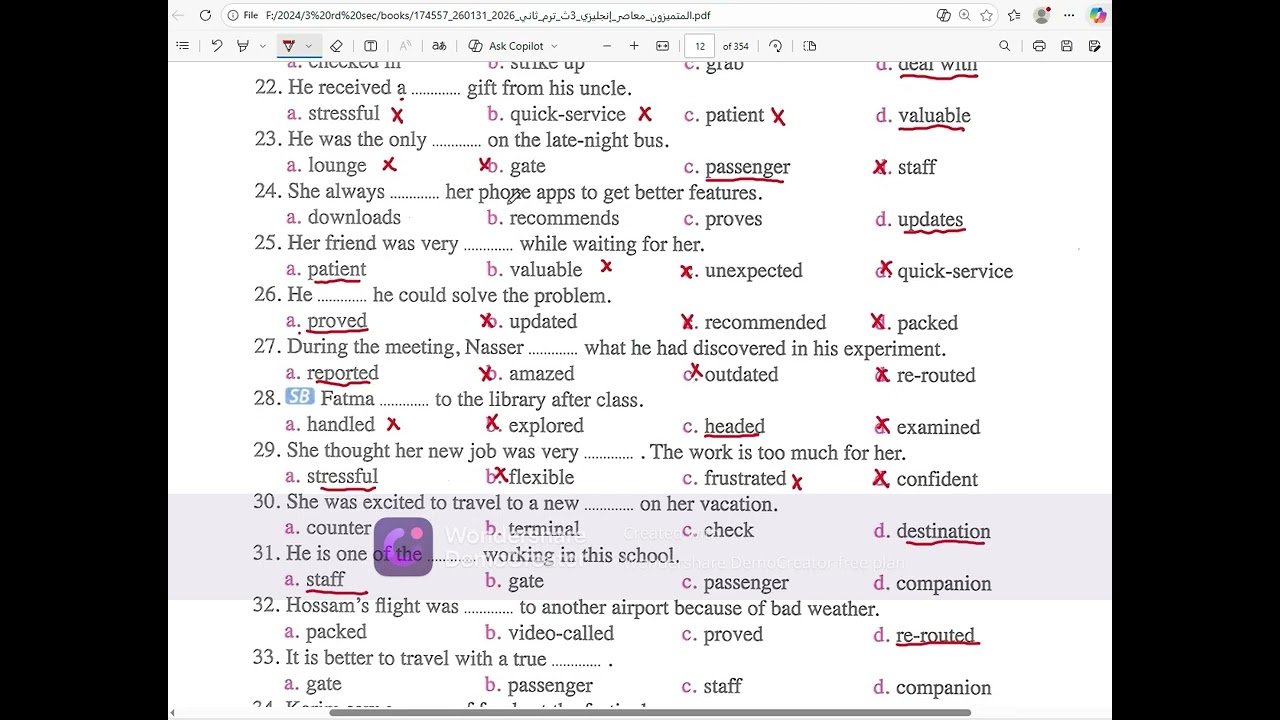
Task: Rotate the PDF page
Action: point(776,46)
